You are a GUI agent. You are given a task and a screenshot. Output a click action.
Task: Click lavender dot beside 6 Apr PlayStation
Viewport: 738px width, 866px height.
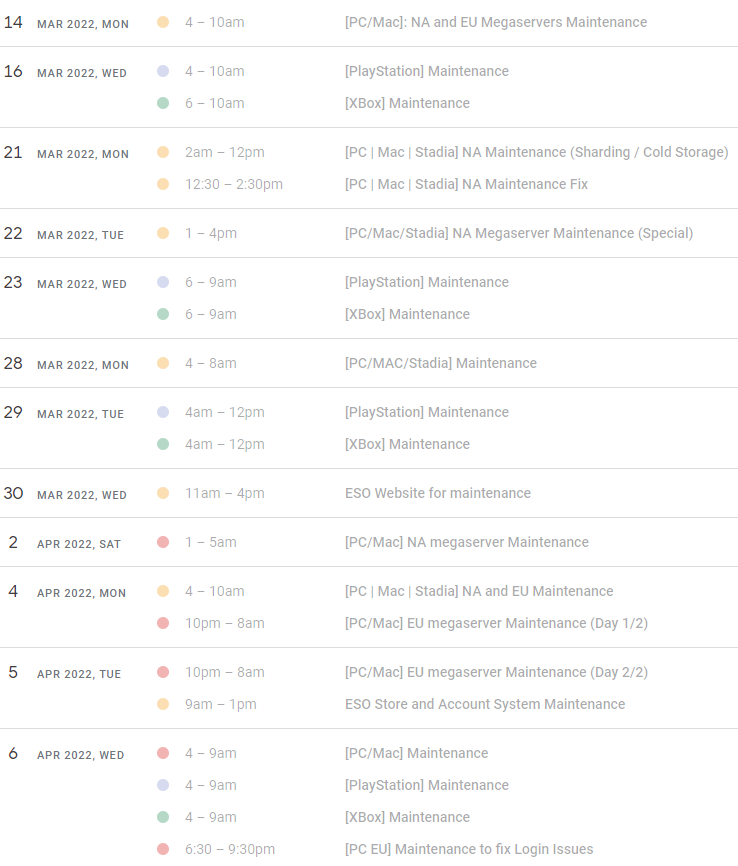click(163, 785)
